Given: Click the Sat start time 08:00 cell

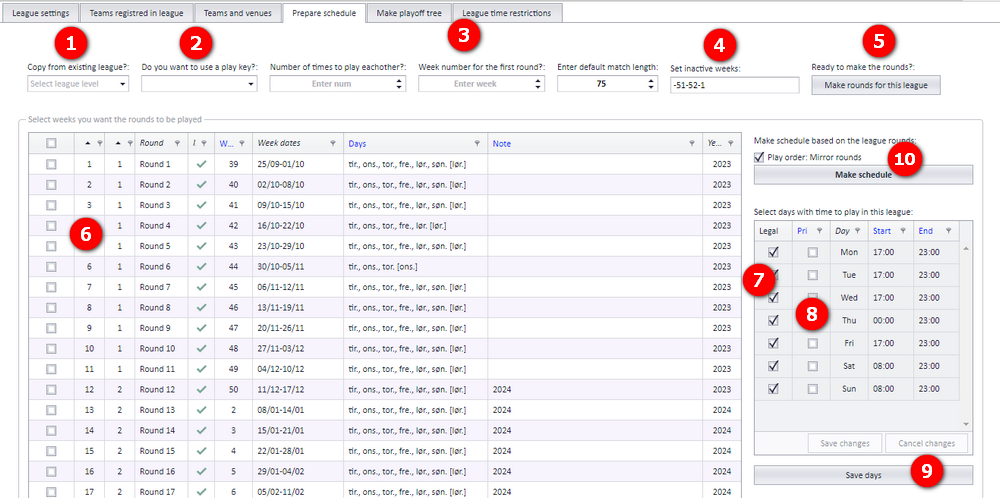Looking at the screenshot, I should [x=891, y=366].
